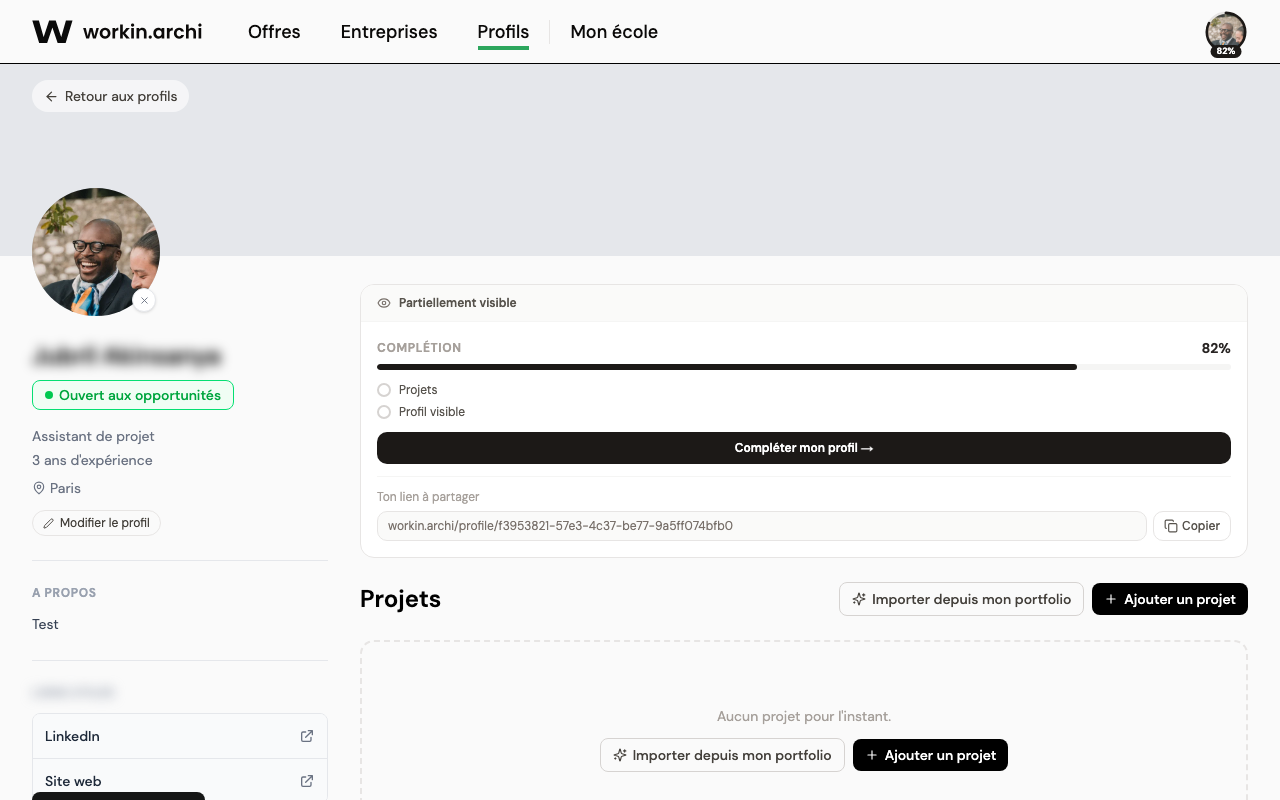This screenshot has width=1280, height=800.
Task: Select the Projets checklist circle
Action: click(x=384, y=390)
